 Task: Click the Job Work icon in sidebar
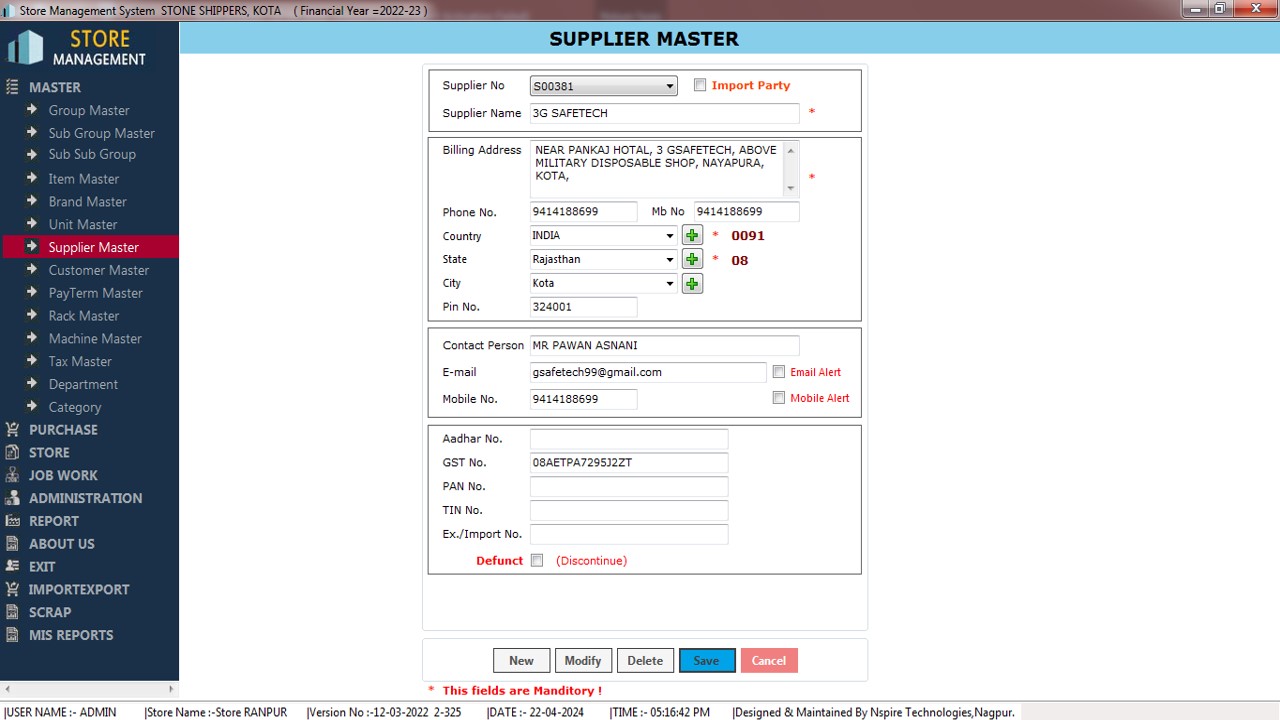click(x=13, y=475)
